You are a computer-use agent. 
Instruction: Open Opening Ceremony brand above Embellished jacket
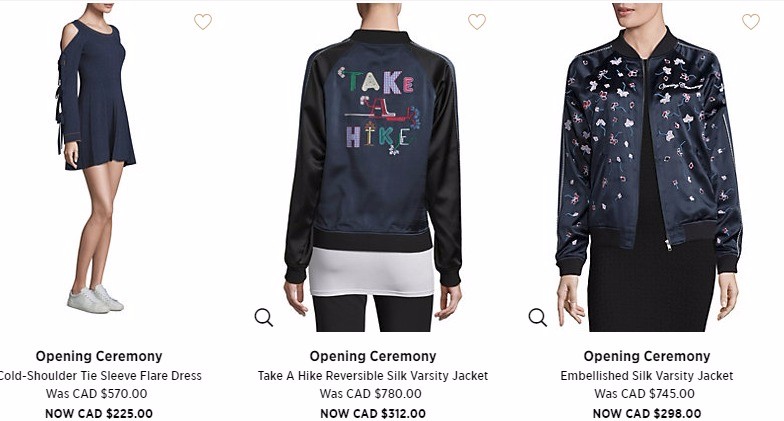point(647,356)
